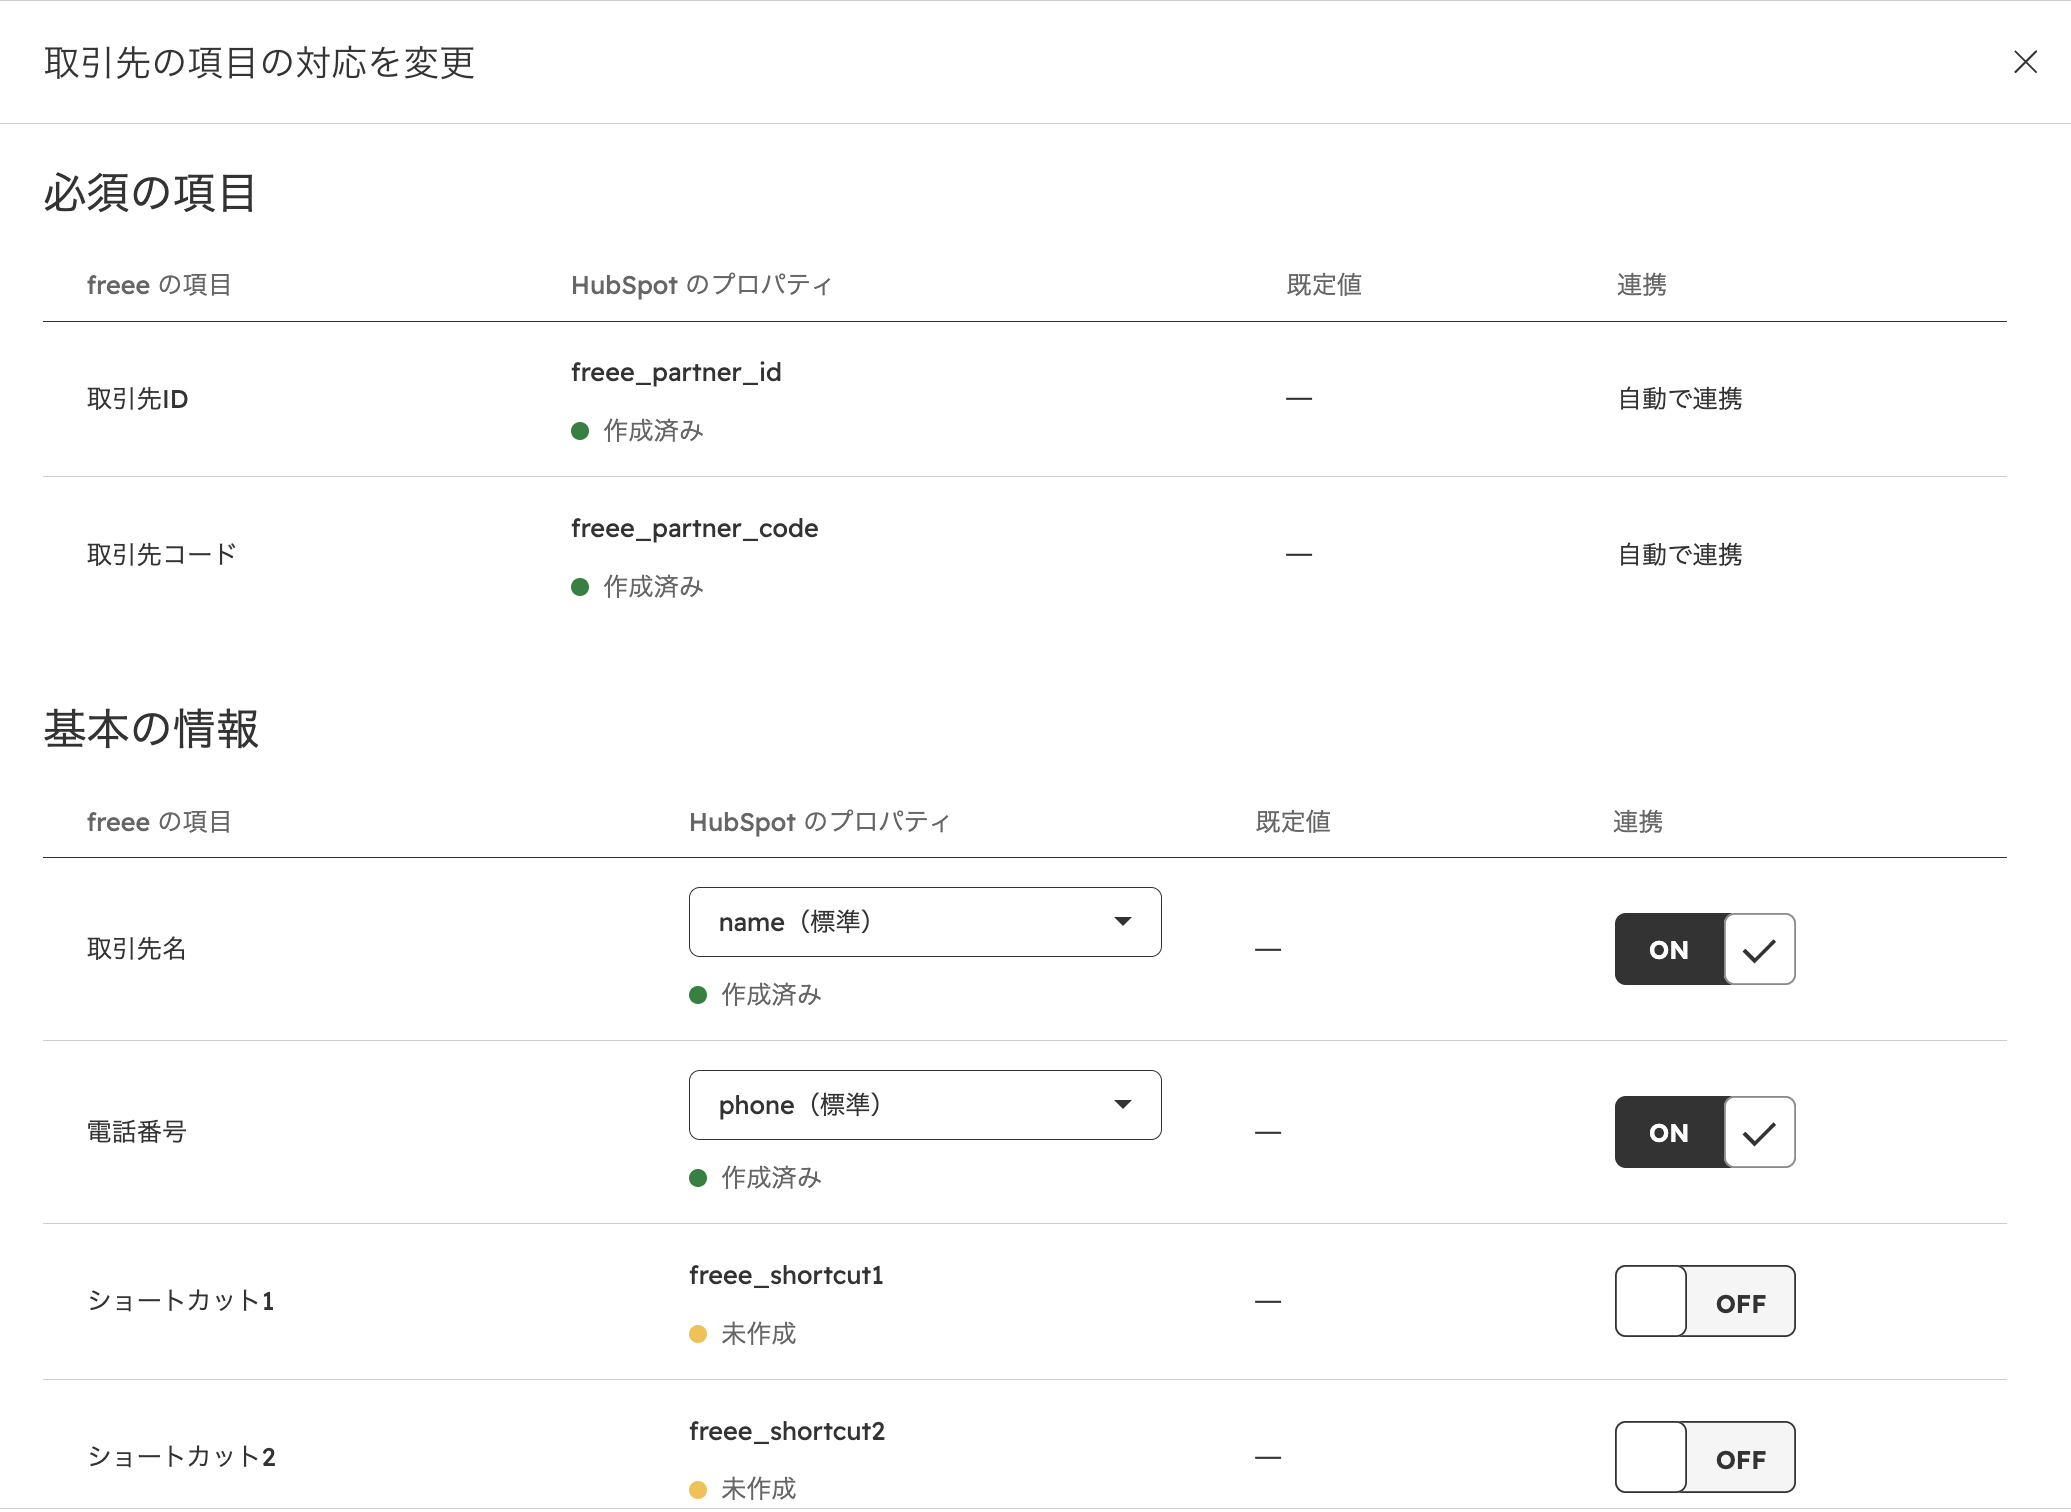
Task: Click 自動で連携 in the 取引先ID row
Action: click(x=1680, y=399)
